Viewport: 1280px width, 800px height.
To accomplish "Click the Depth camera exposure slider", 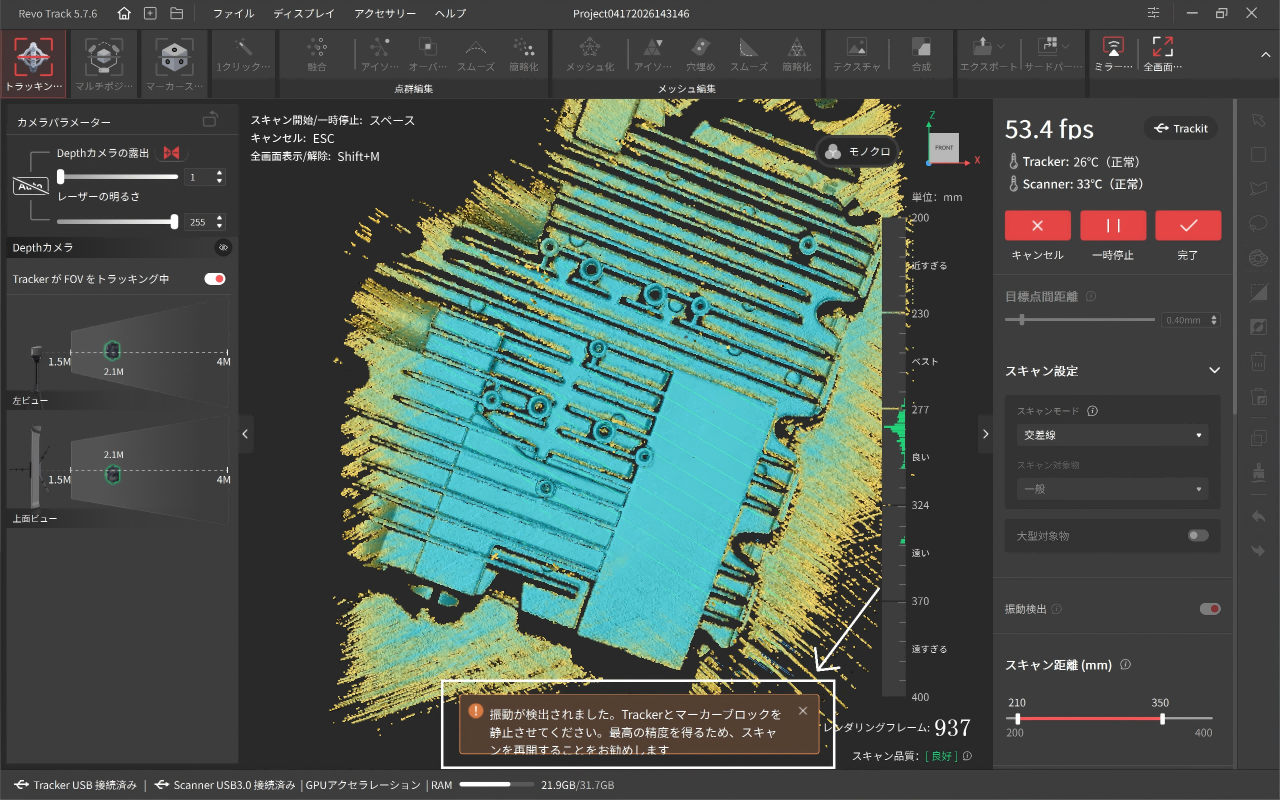I will (x=118, y=177).
